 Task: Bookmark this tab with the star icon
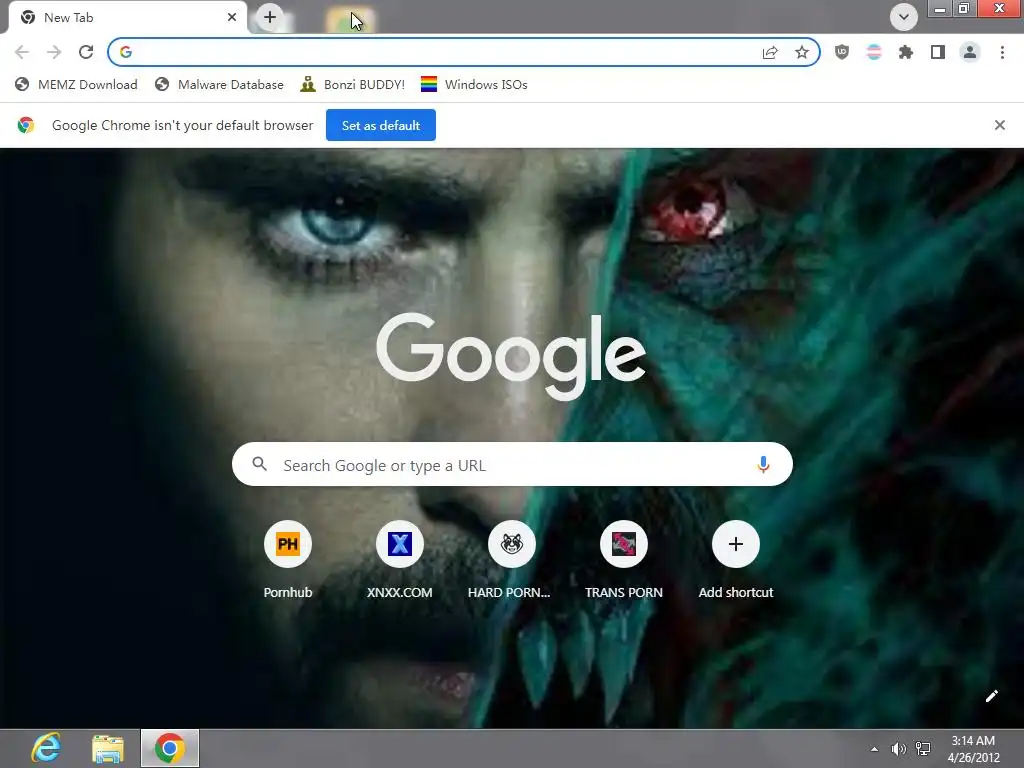[802, 52]
